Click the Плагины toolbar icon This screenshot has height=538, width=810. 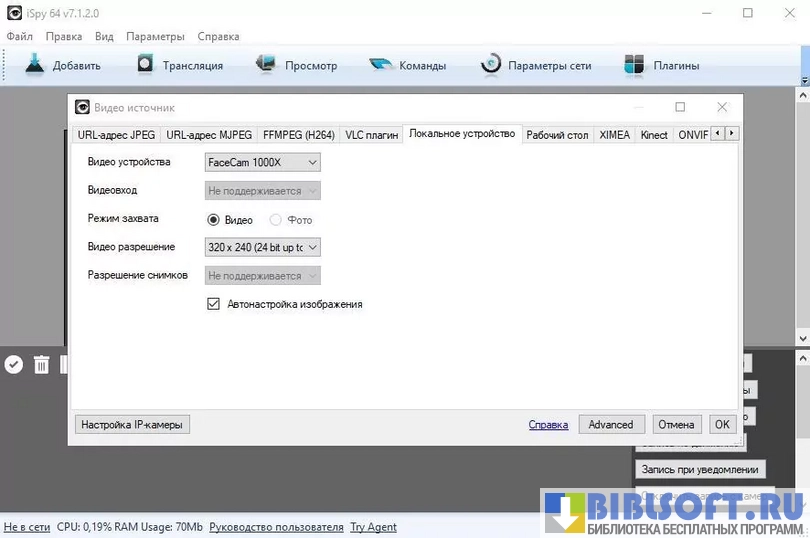[x=634, y=65]
